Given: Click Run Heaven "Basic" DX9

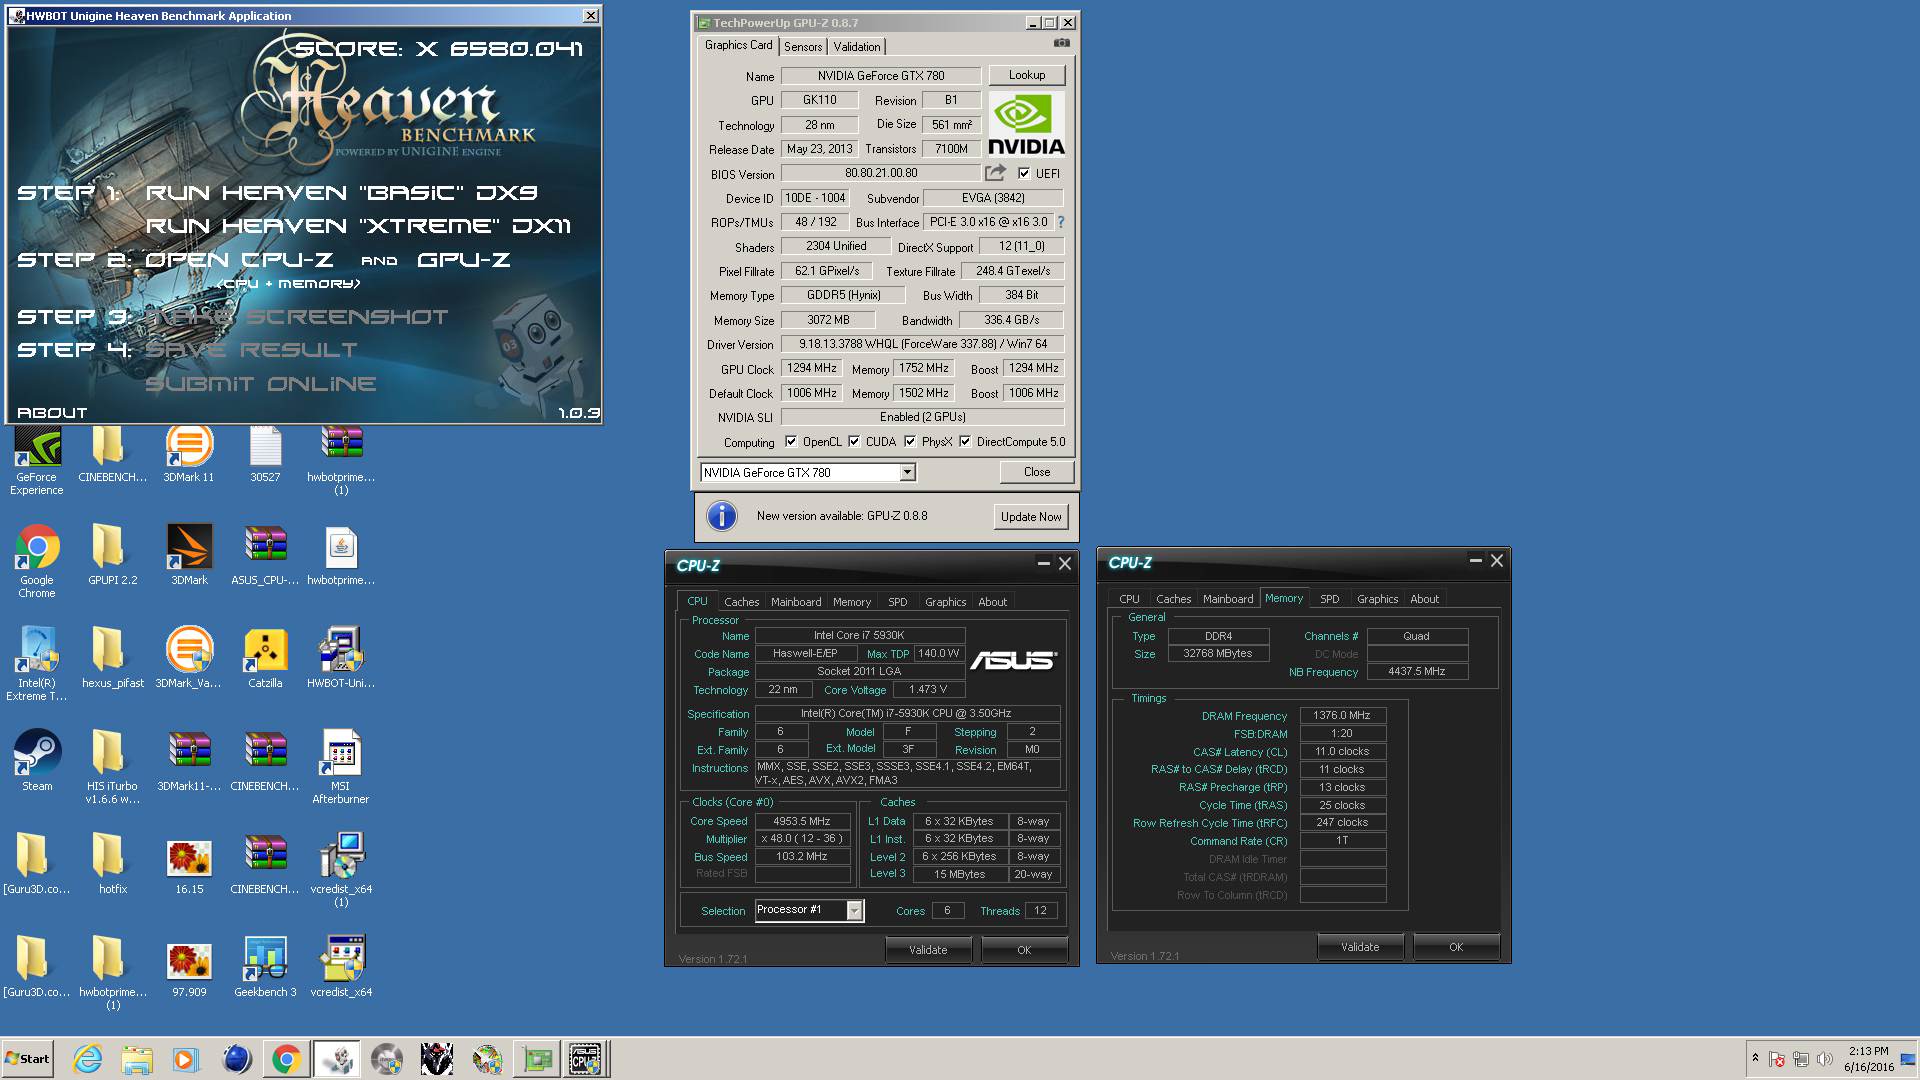Looking at the screenshot, I should (341, 192).
